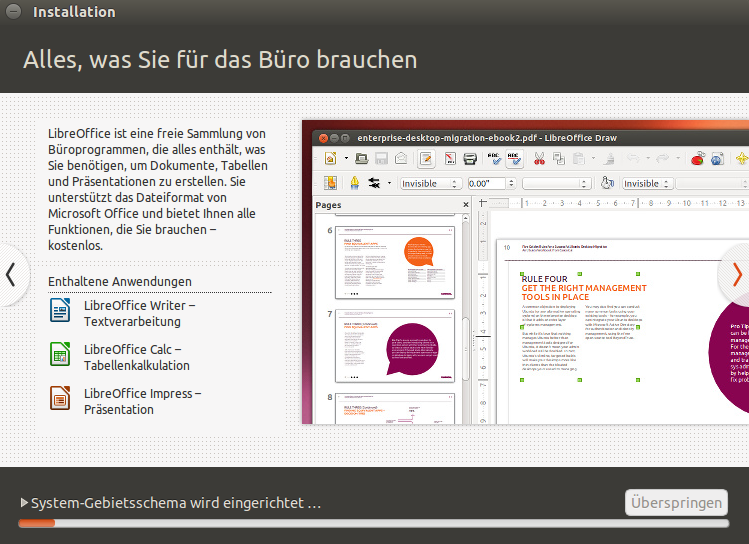Go to the previous slide arrow
The image size is (749, 544).
point(11,275)
